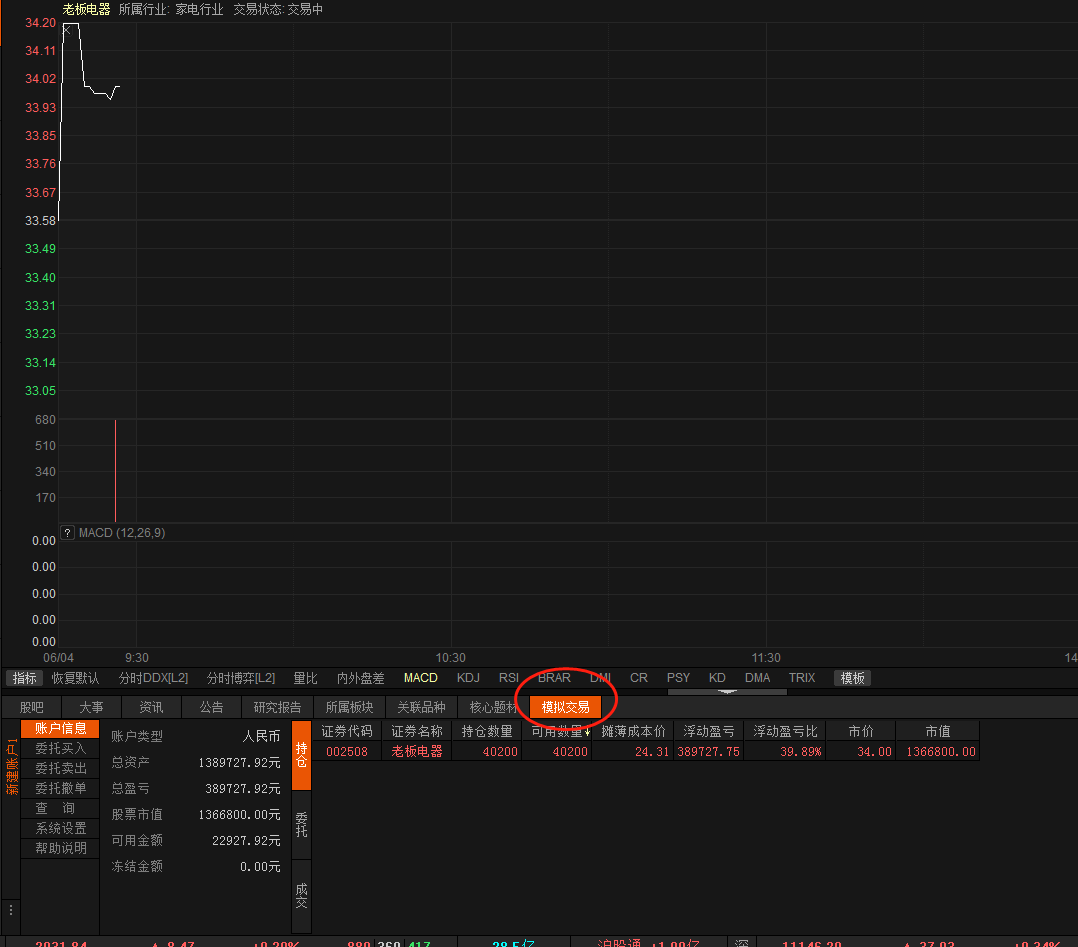Open 系统设置 in the trading menu

tap(61, 828)
